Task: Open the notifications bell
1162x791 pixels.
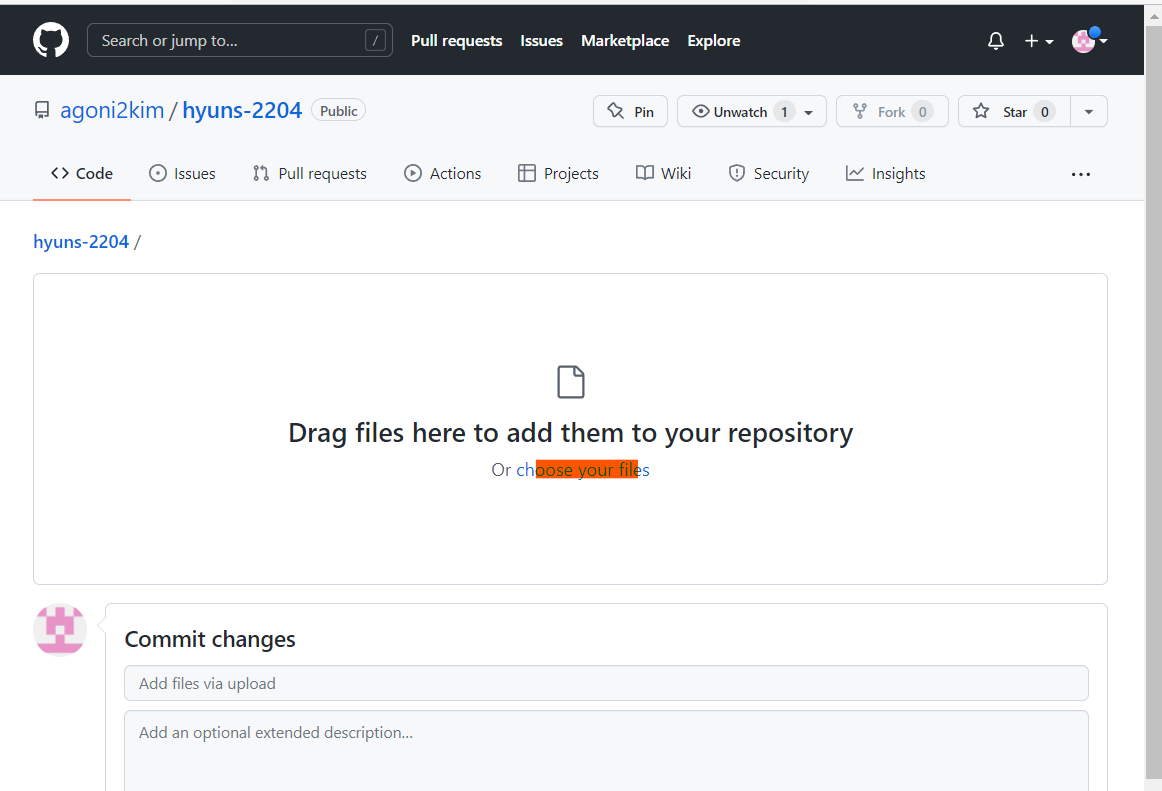Action: coord(995,41)
